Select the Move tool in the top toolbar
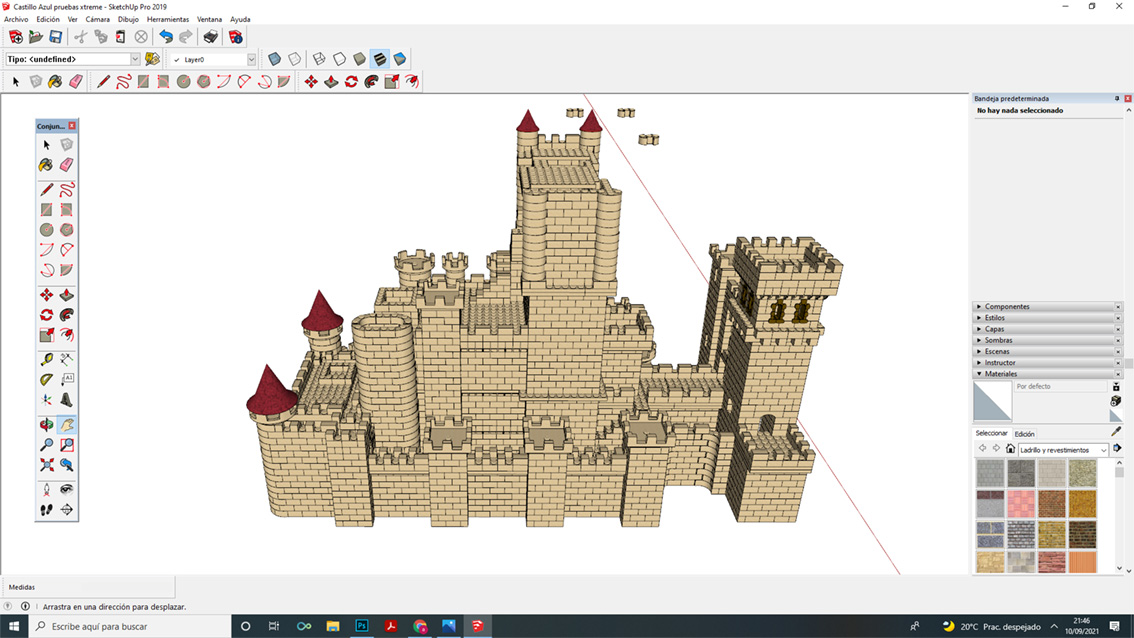1134x638 pixels. [311, 82]
